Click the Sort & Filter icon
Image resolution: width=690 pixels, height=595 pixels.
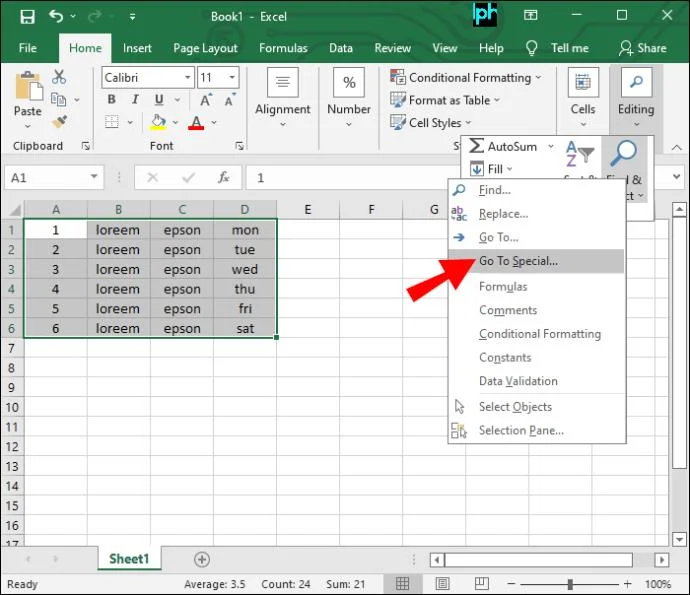click(579, 154)
